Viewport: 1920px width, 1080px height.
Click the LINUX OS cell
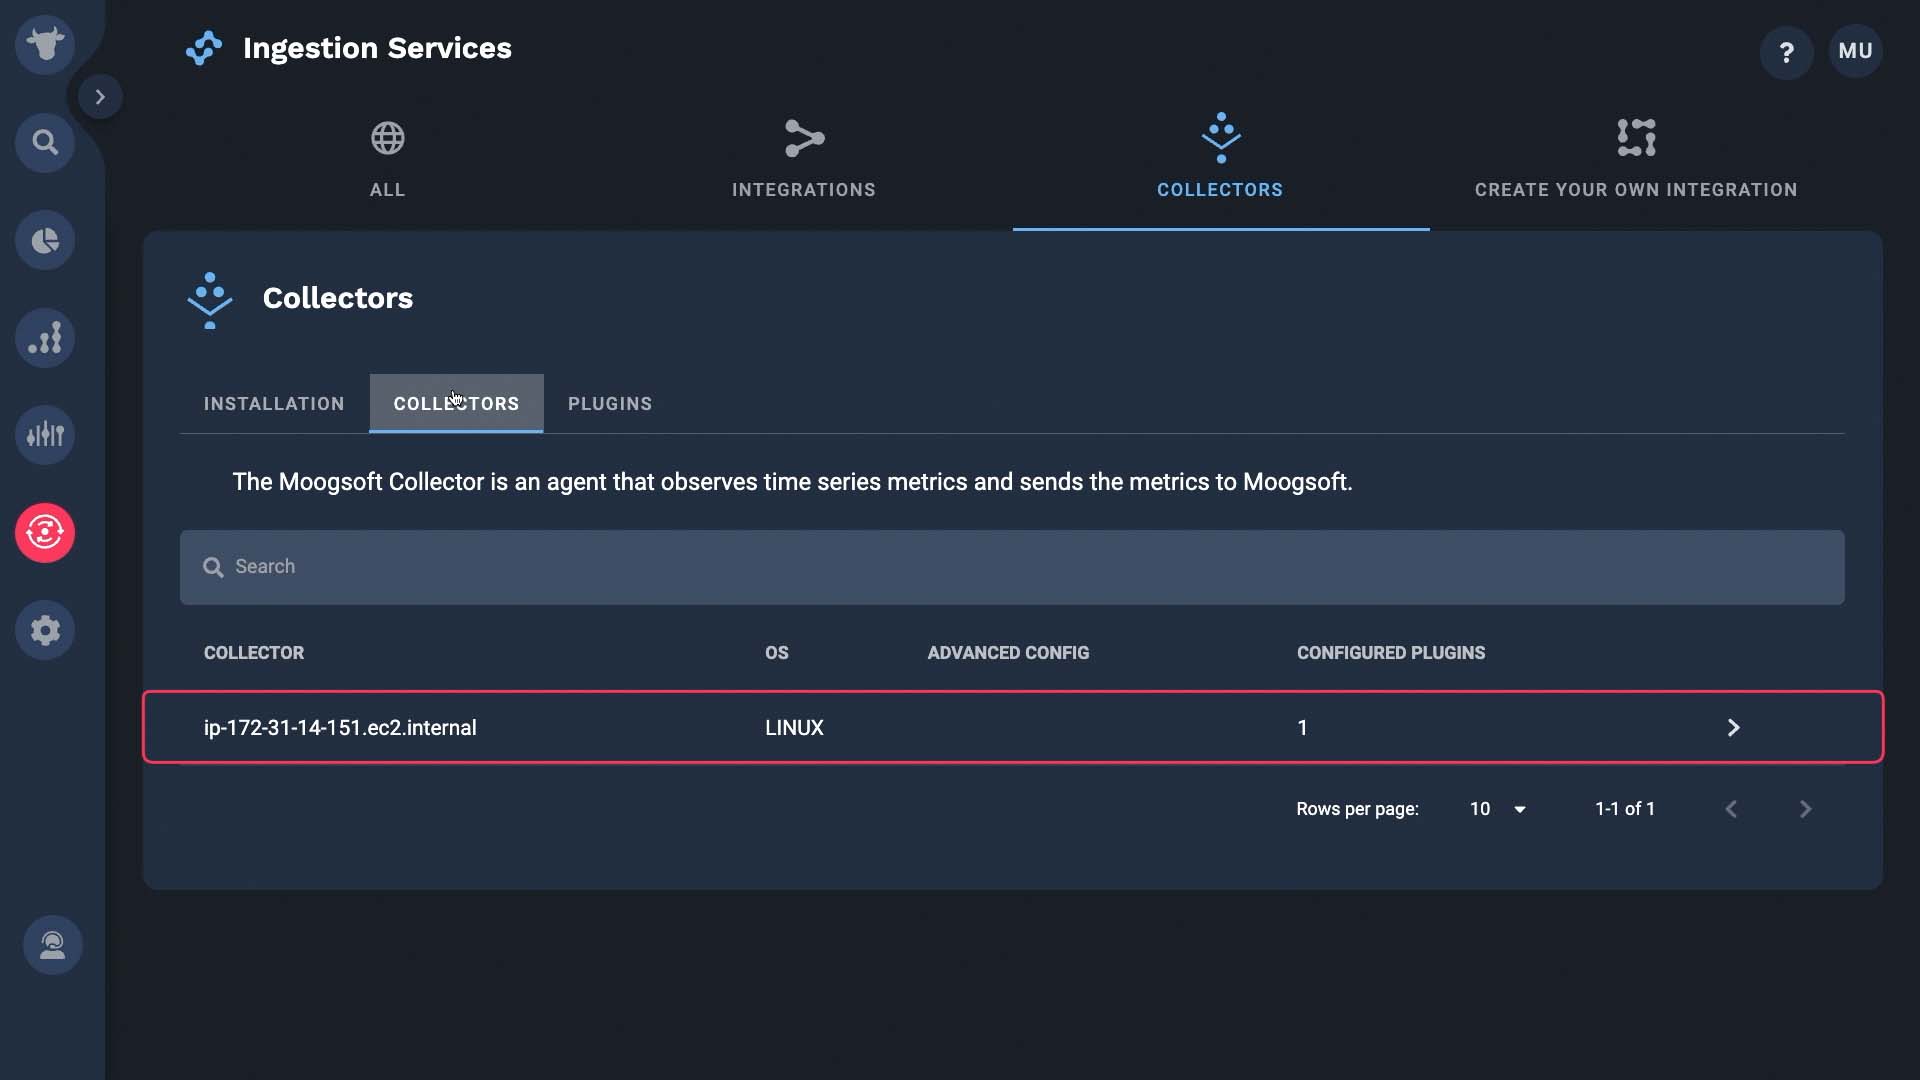[x=794, y=728]
